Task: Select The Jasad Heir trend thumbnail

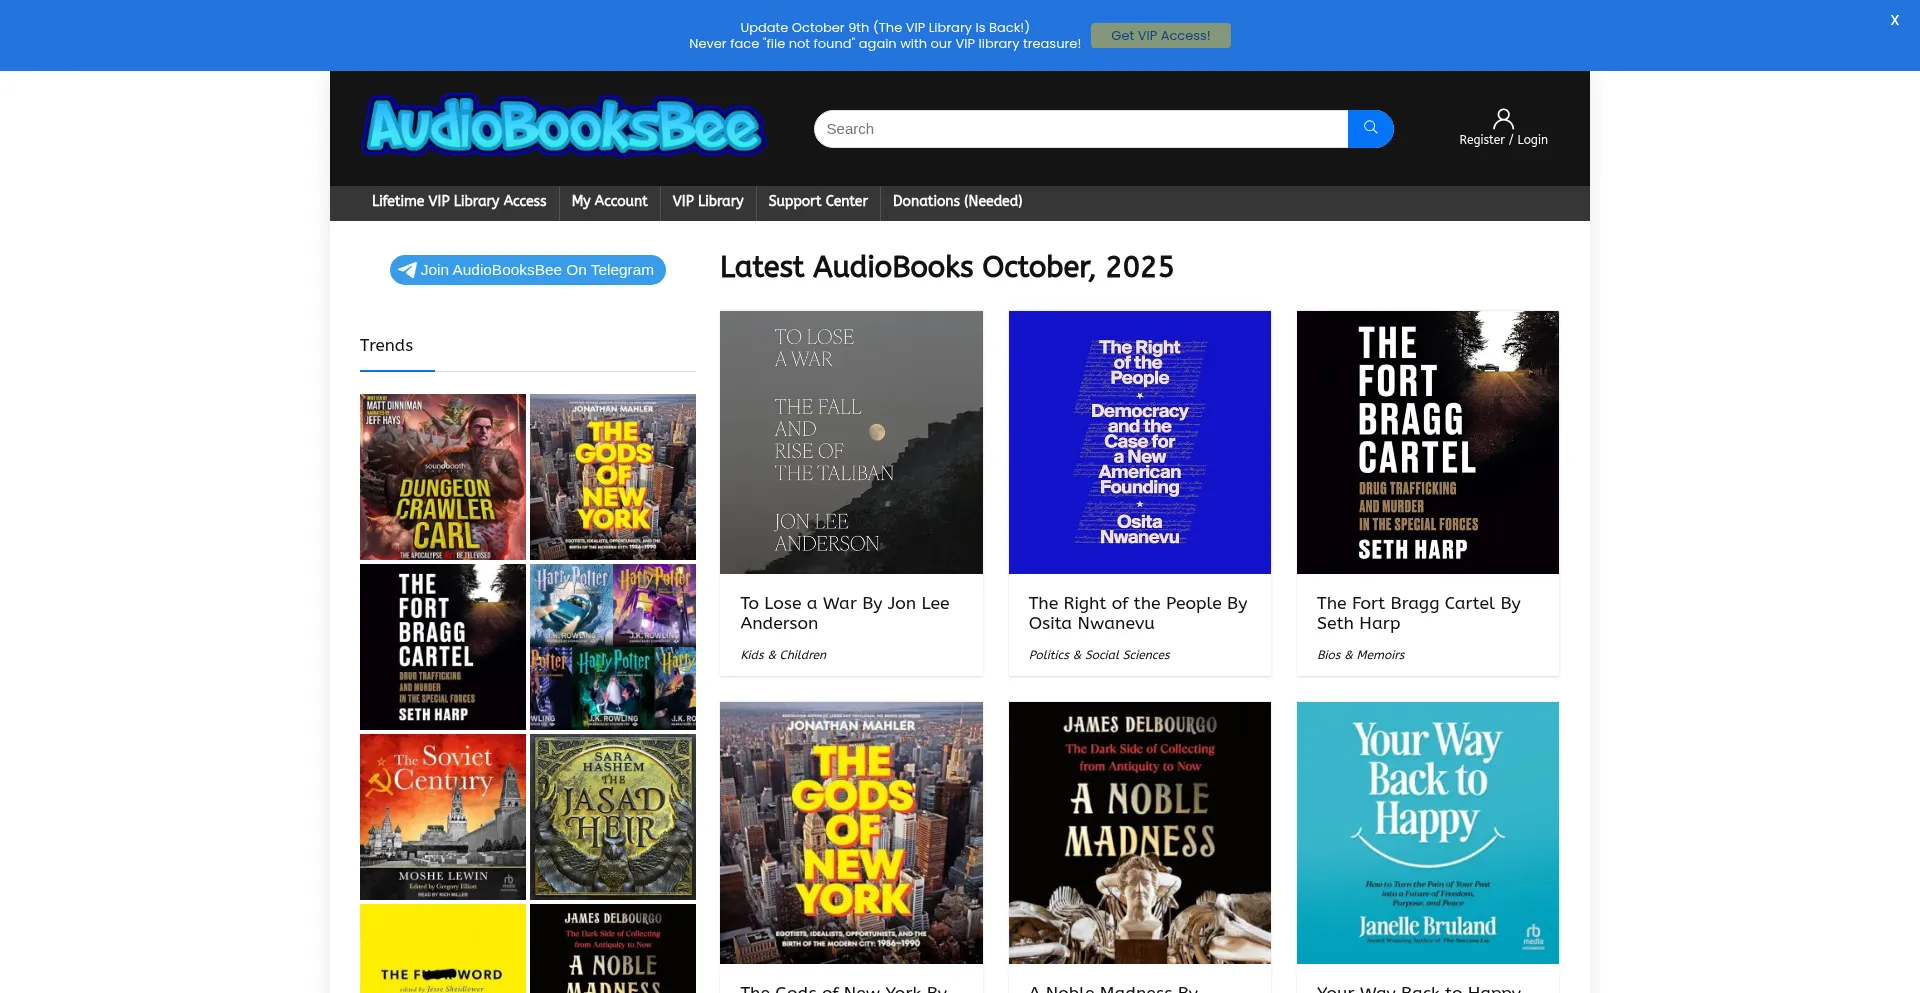Action: [613, 817]
